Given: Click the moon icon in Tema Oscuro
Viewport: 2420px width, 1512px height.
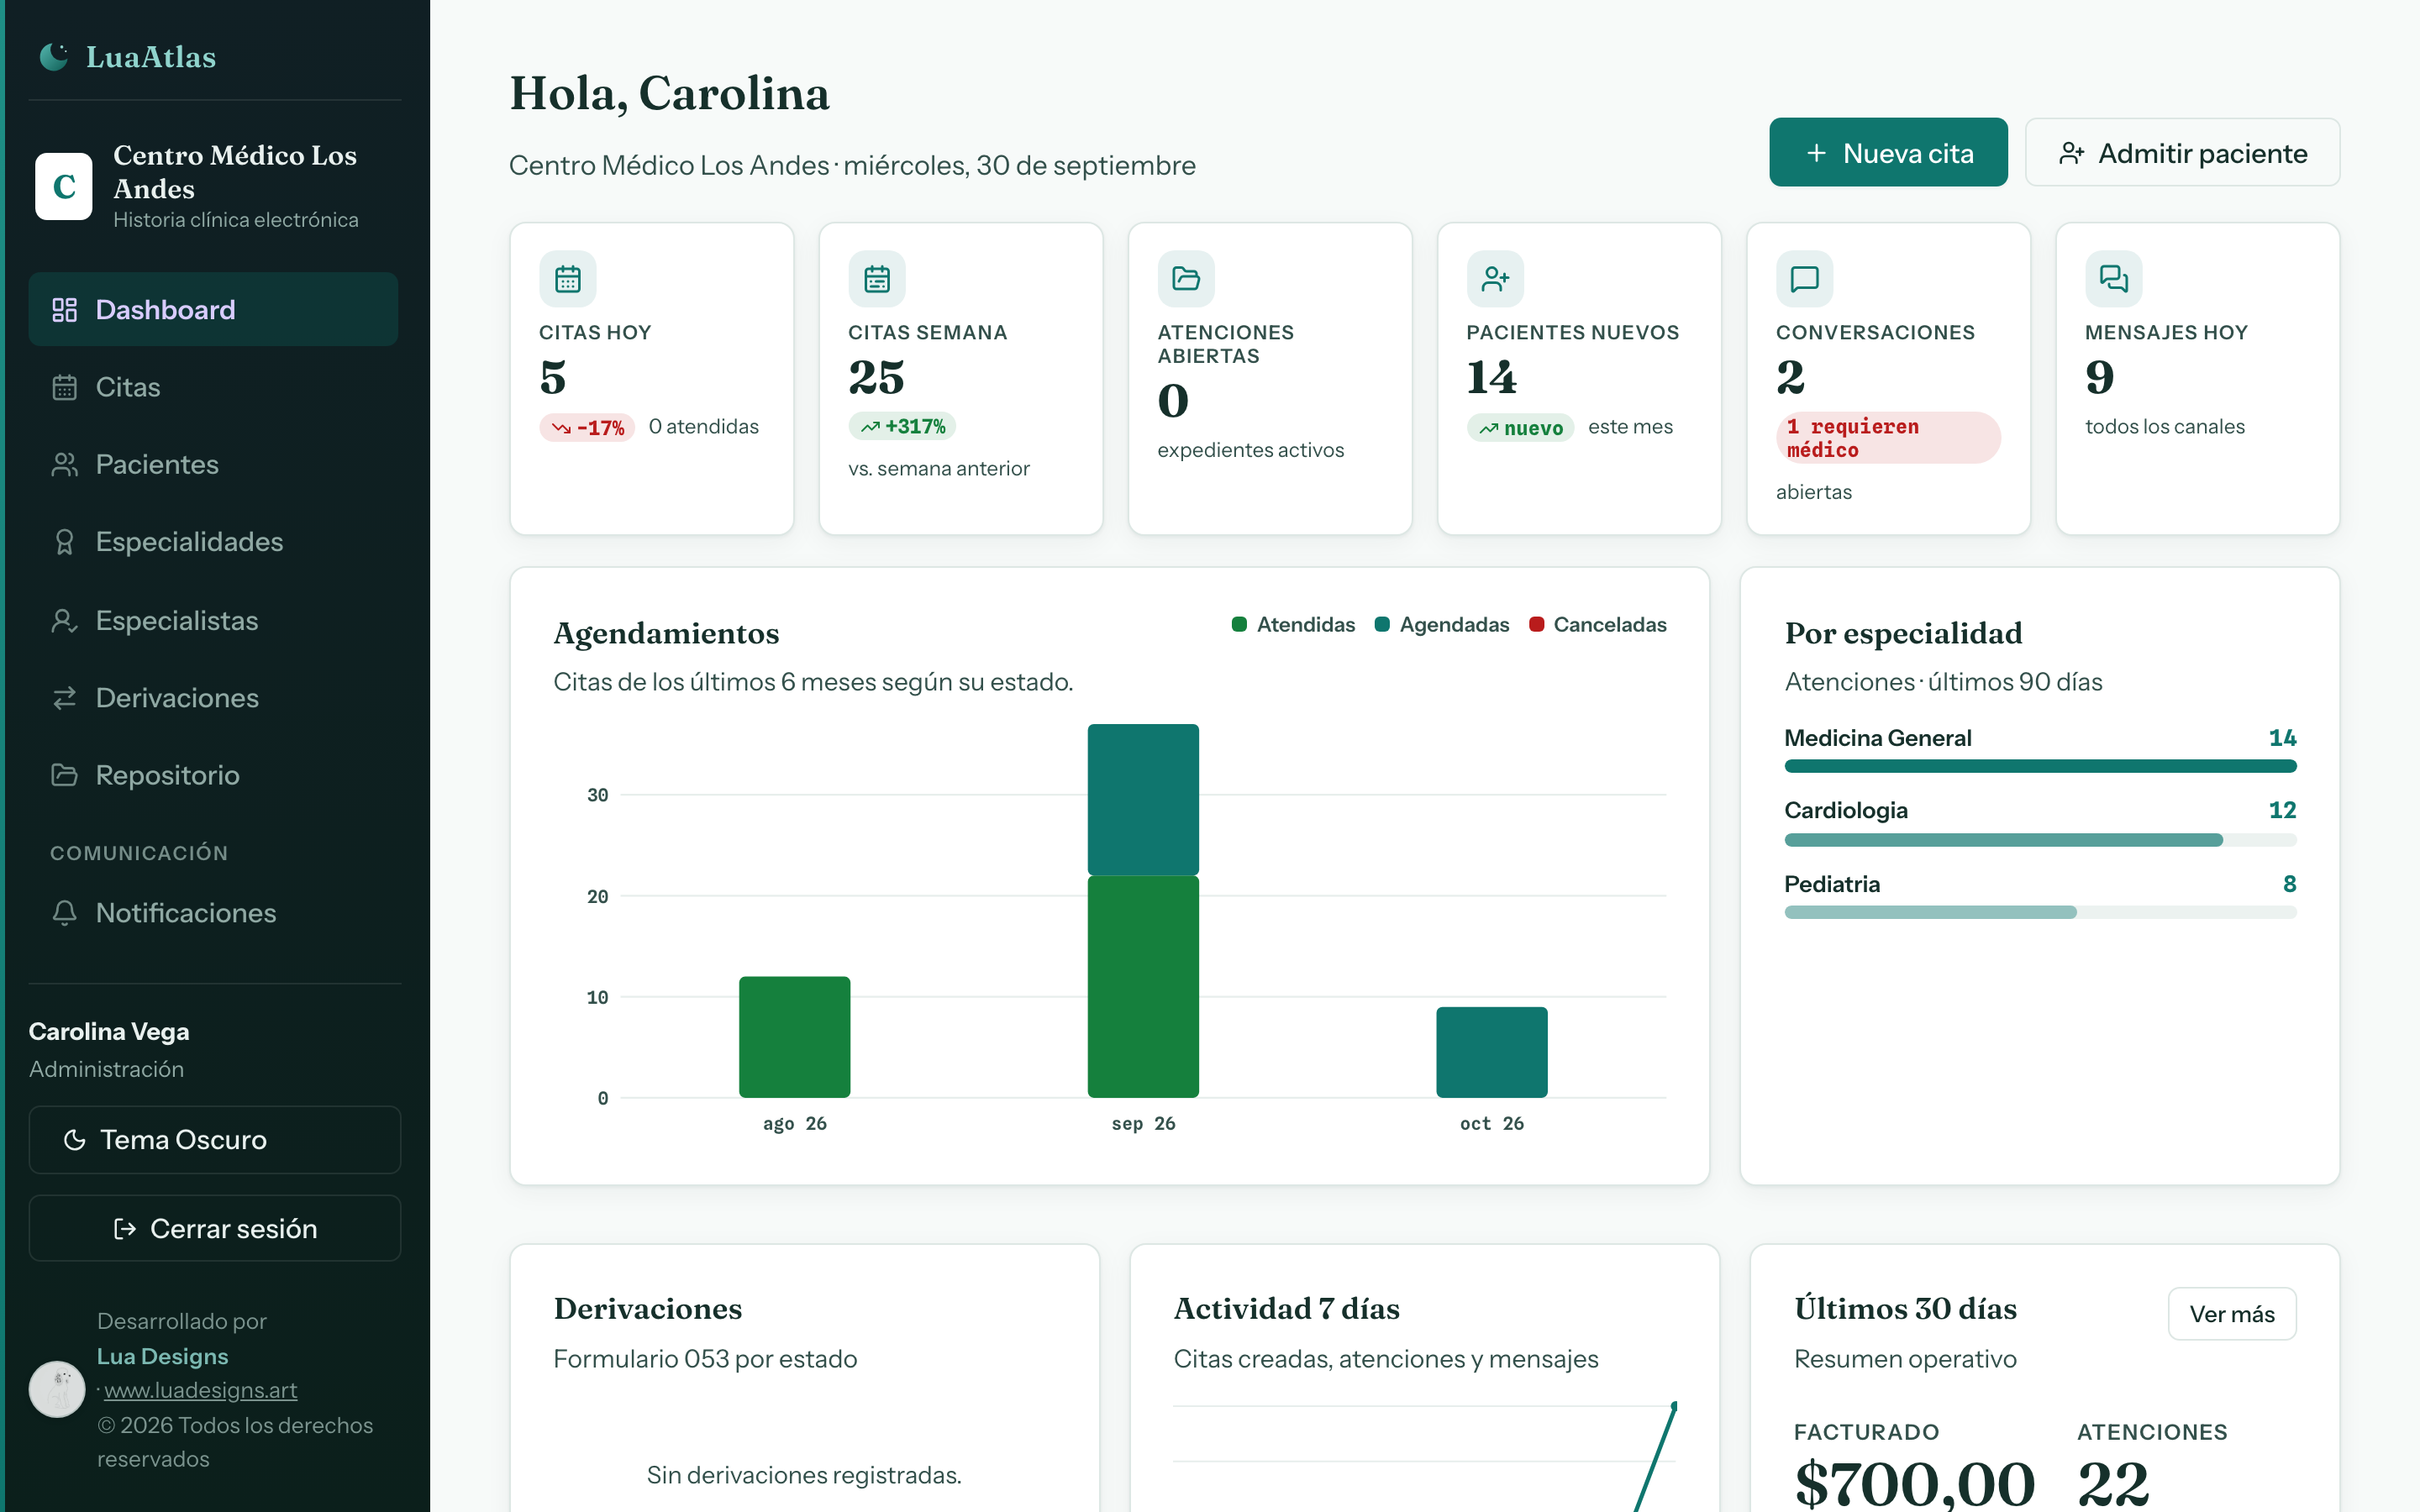Looking at the screenshot, I should pos(75,1140).
